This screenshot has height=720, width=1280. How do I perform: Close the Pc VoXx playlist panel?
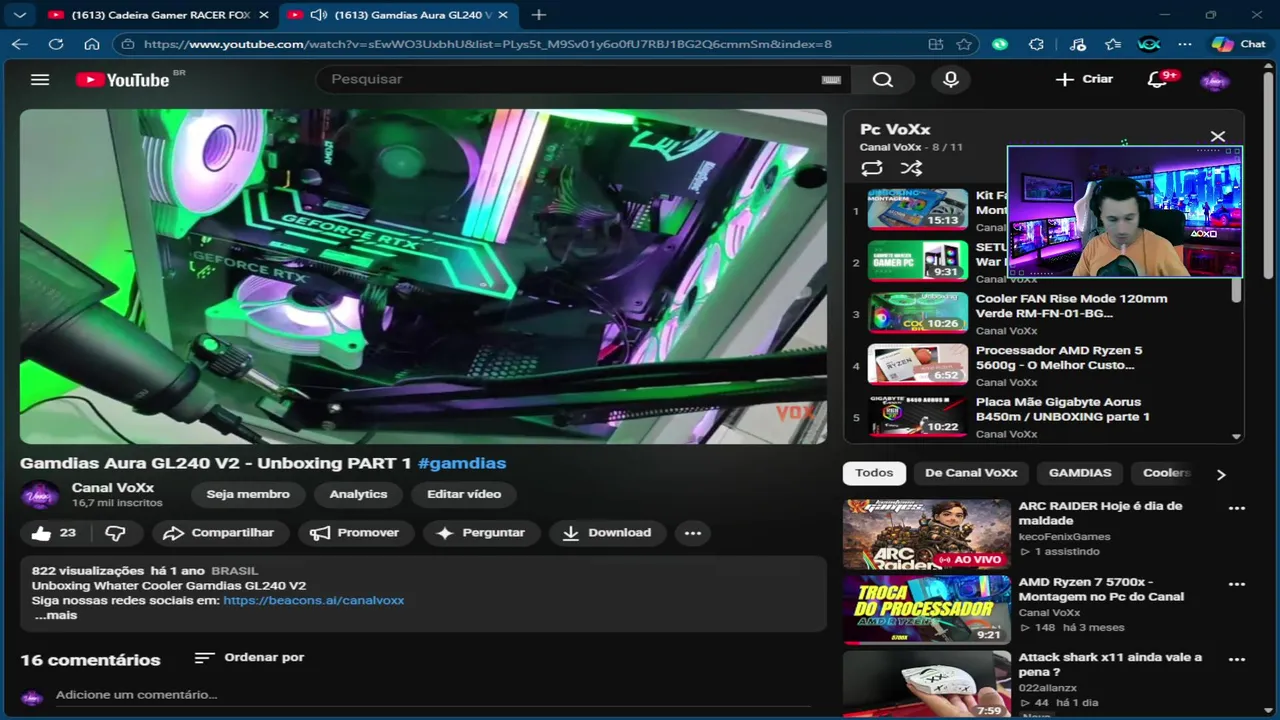pyautogui.click(x=1217, y=136)
